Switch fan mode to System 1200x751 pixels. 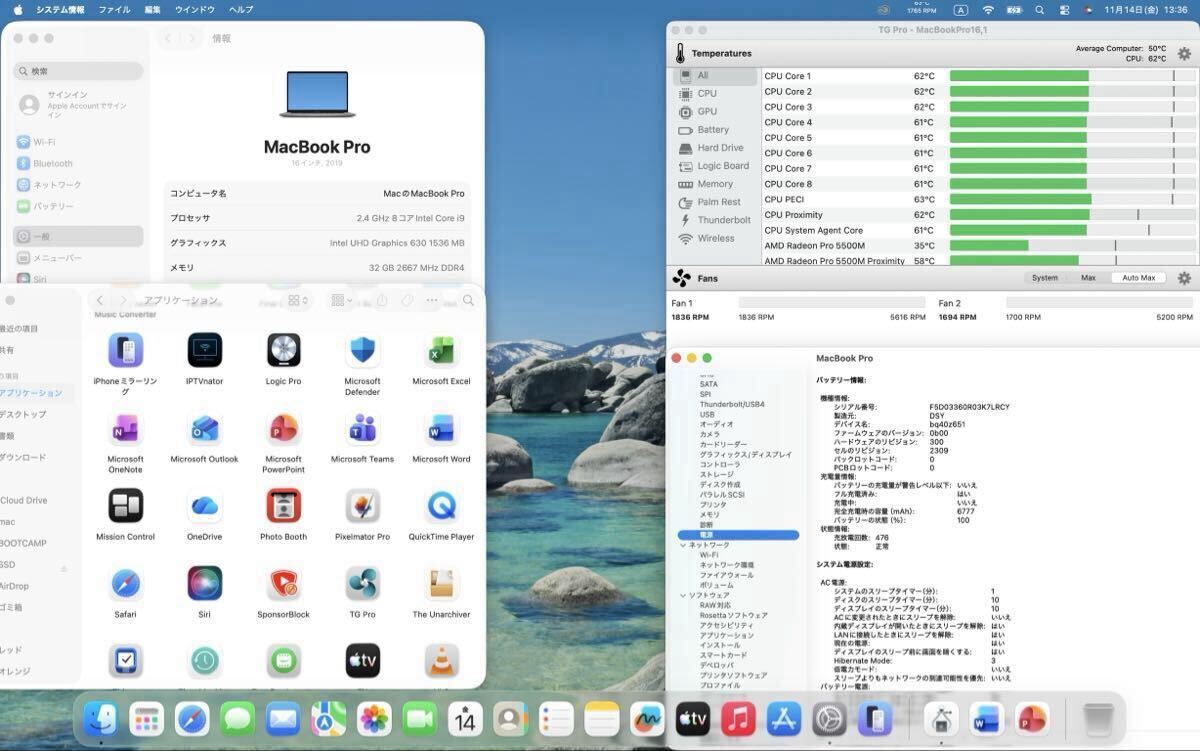click(1044, 278)
